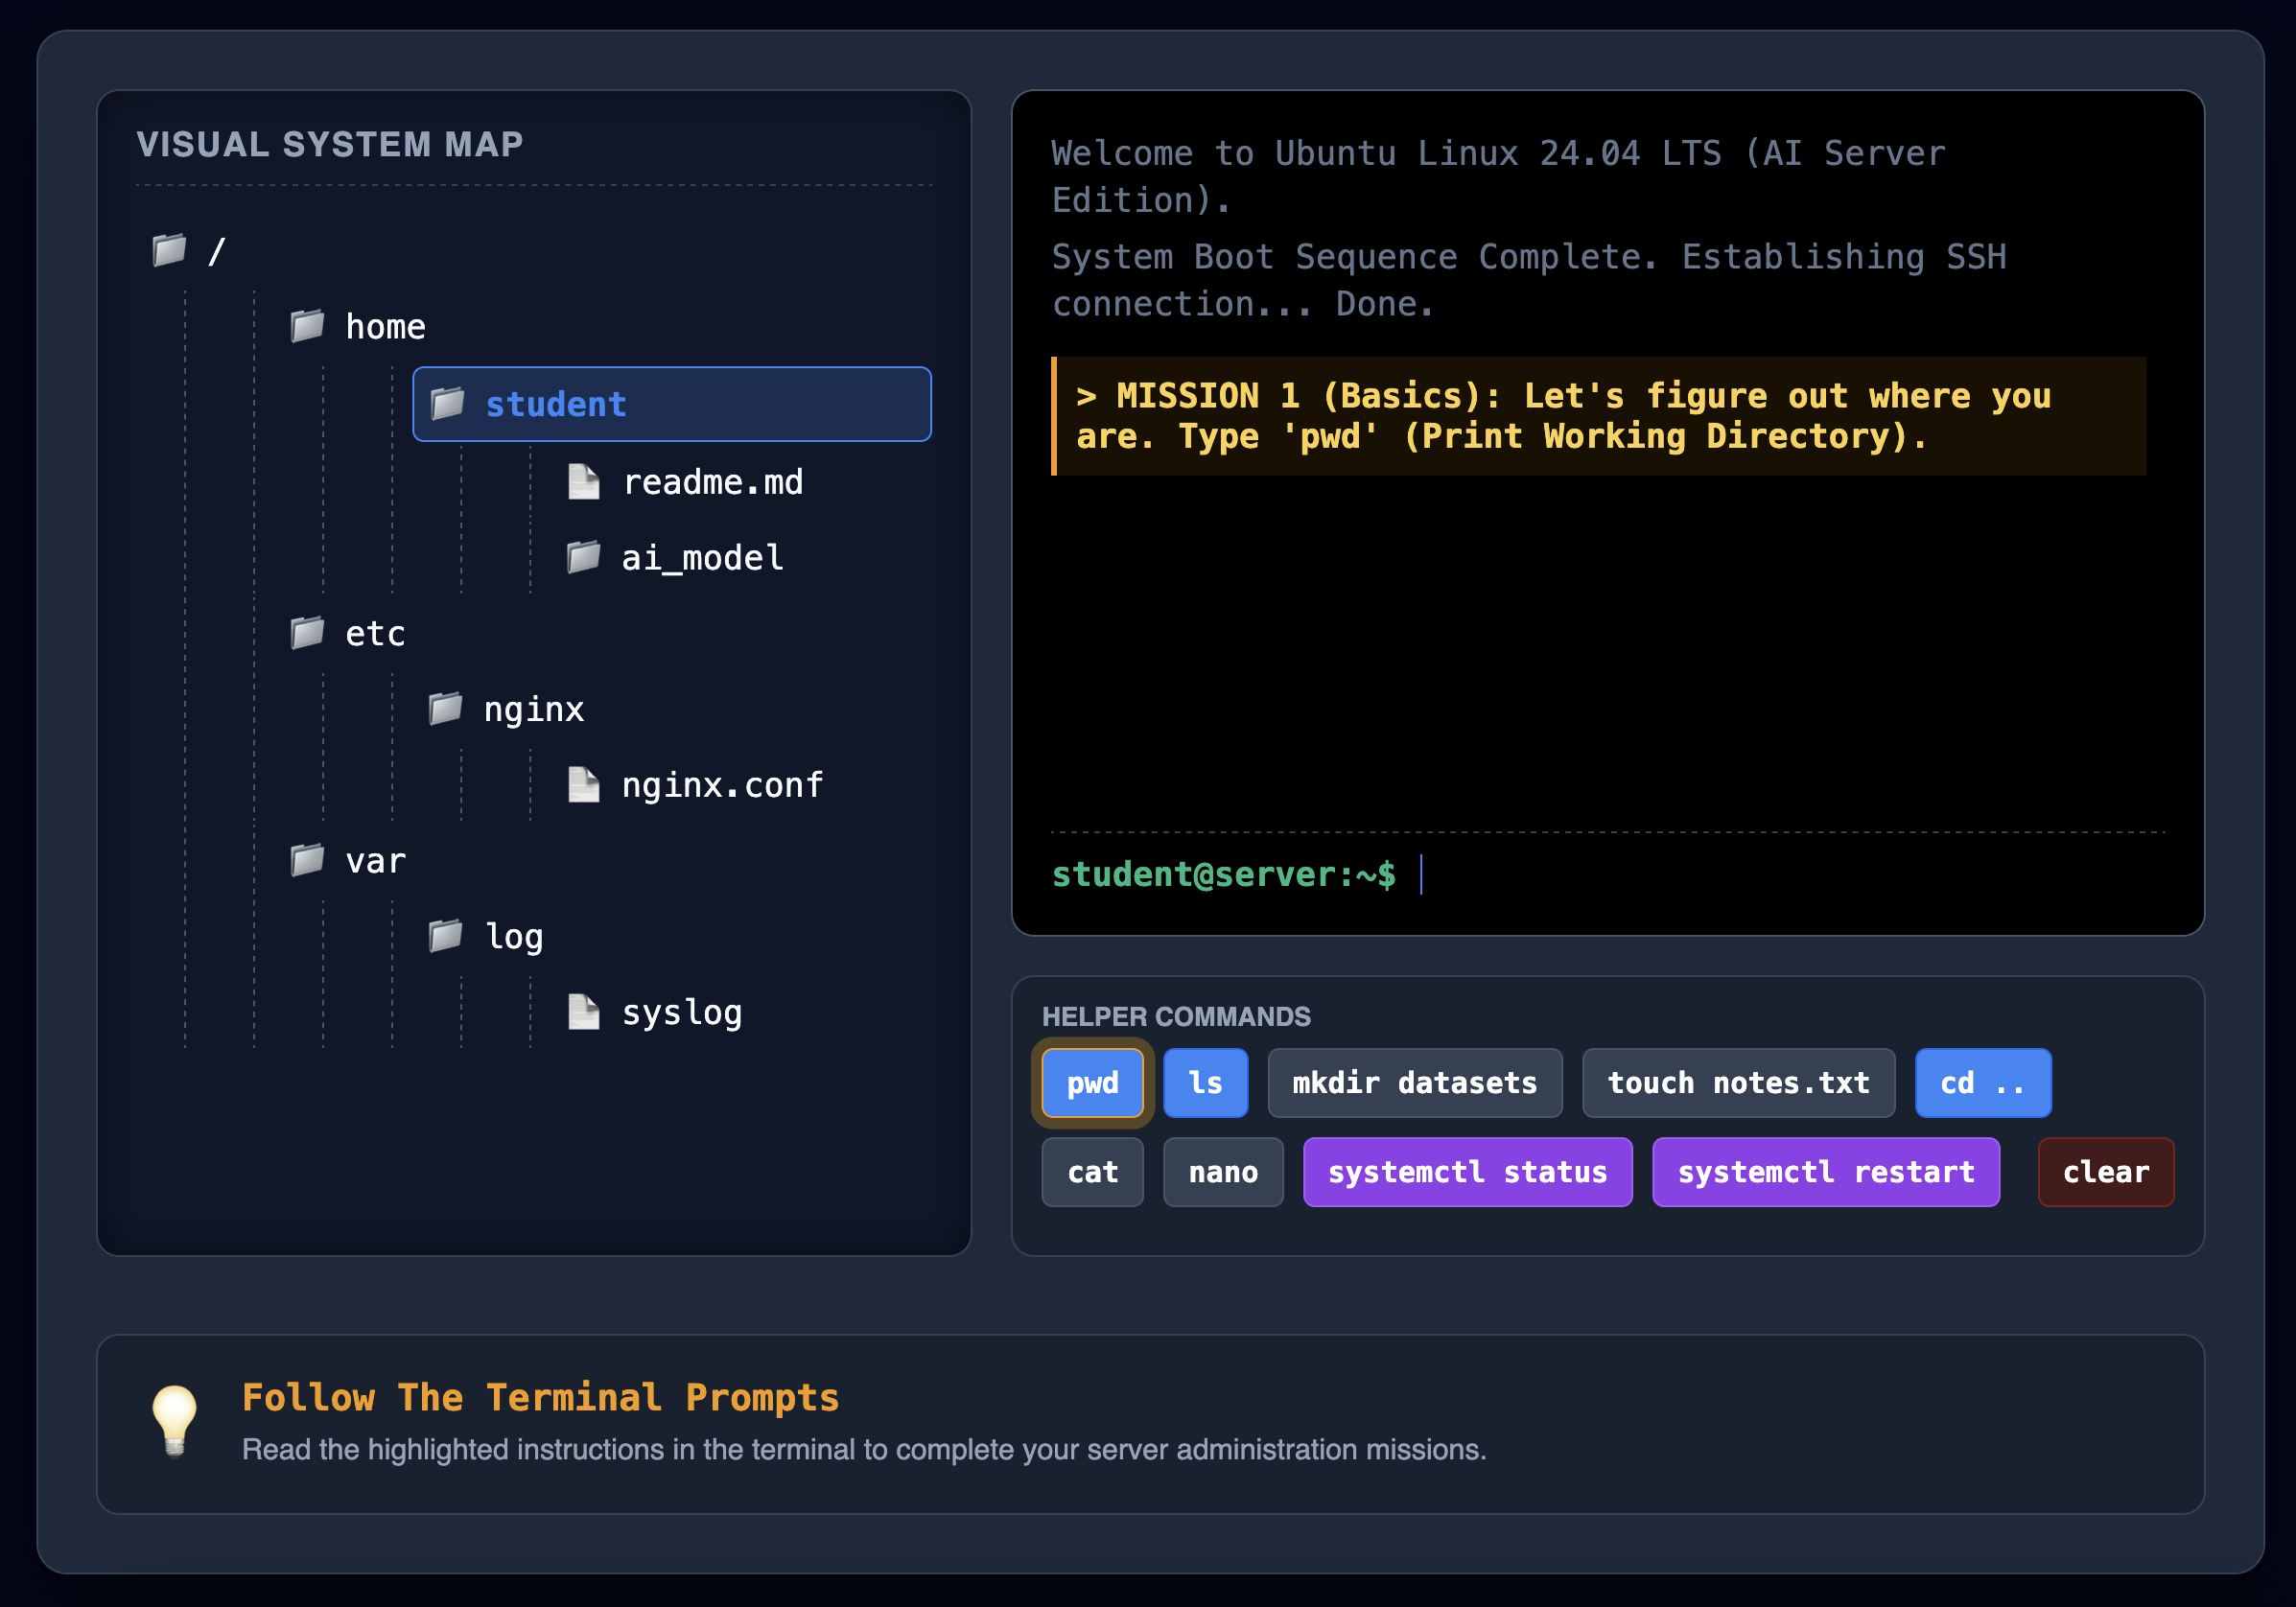Click the 'student@server:~$' prompt text
The image size is (2296, 1607).
click(x=1223, y=875)
